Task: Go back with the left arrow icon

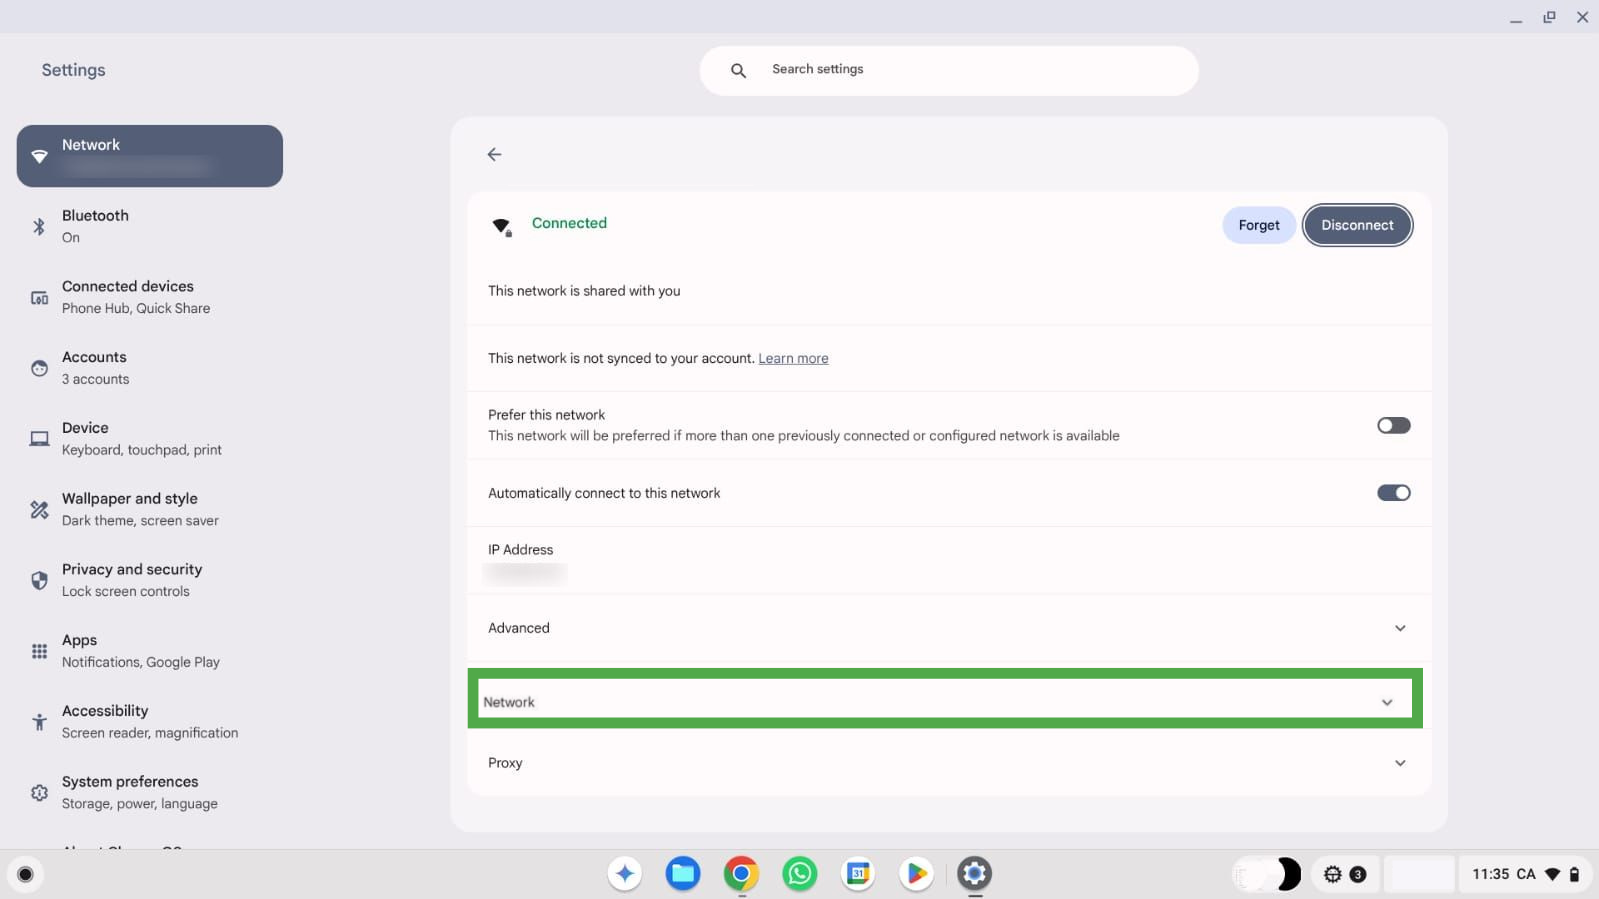Action: tap(494, 154)
